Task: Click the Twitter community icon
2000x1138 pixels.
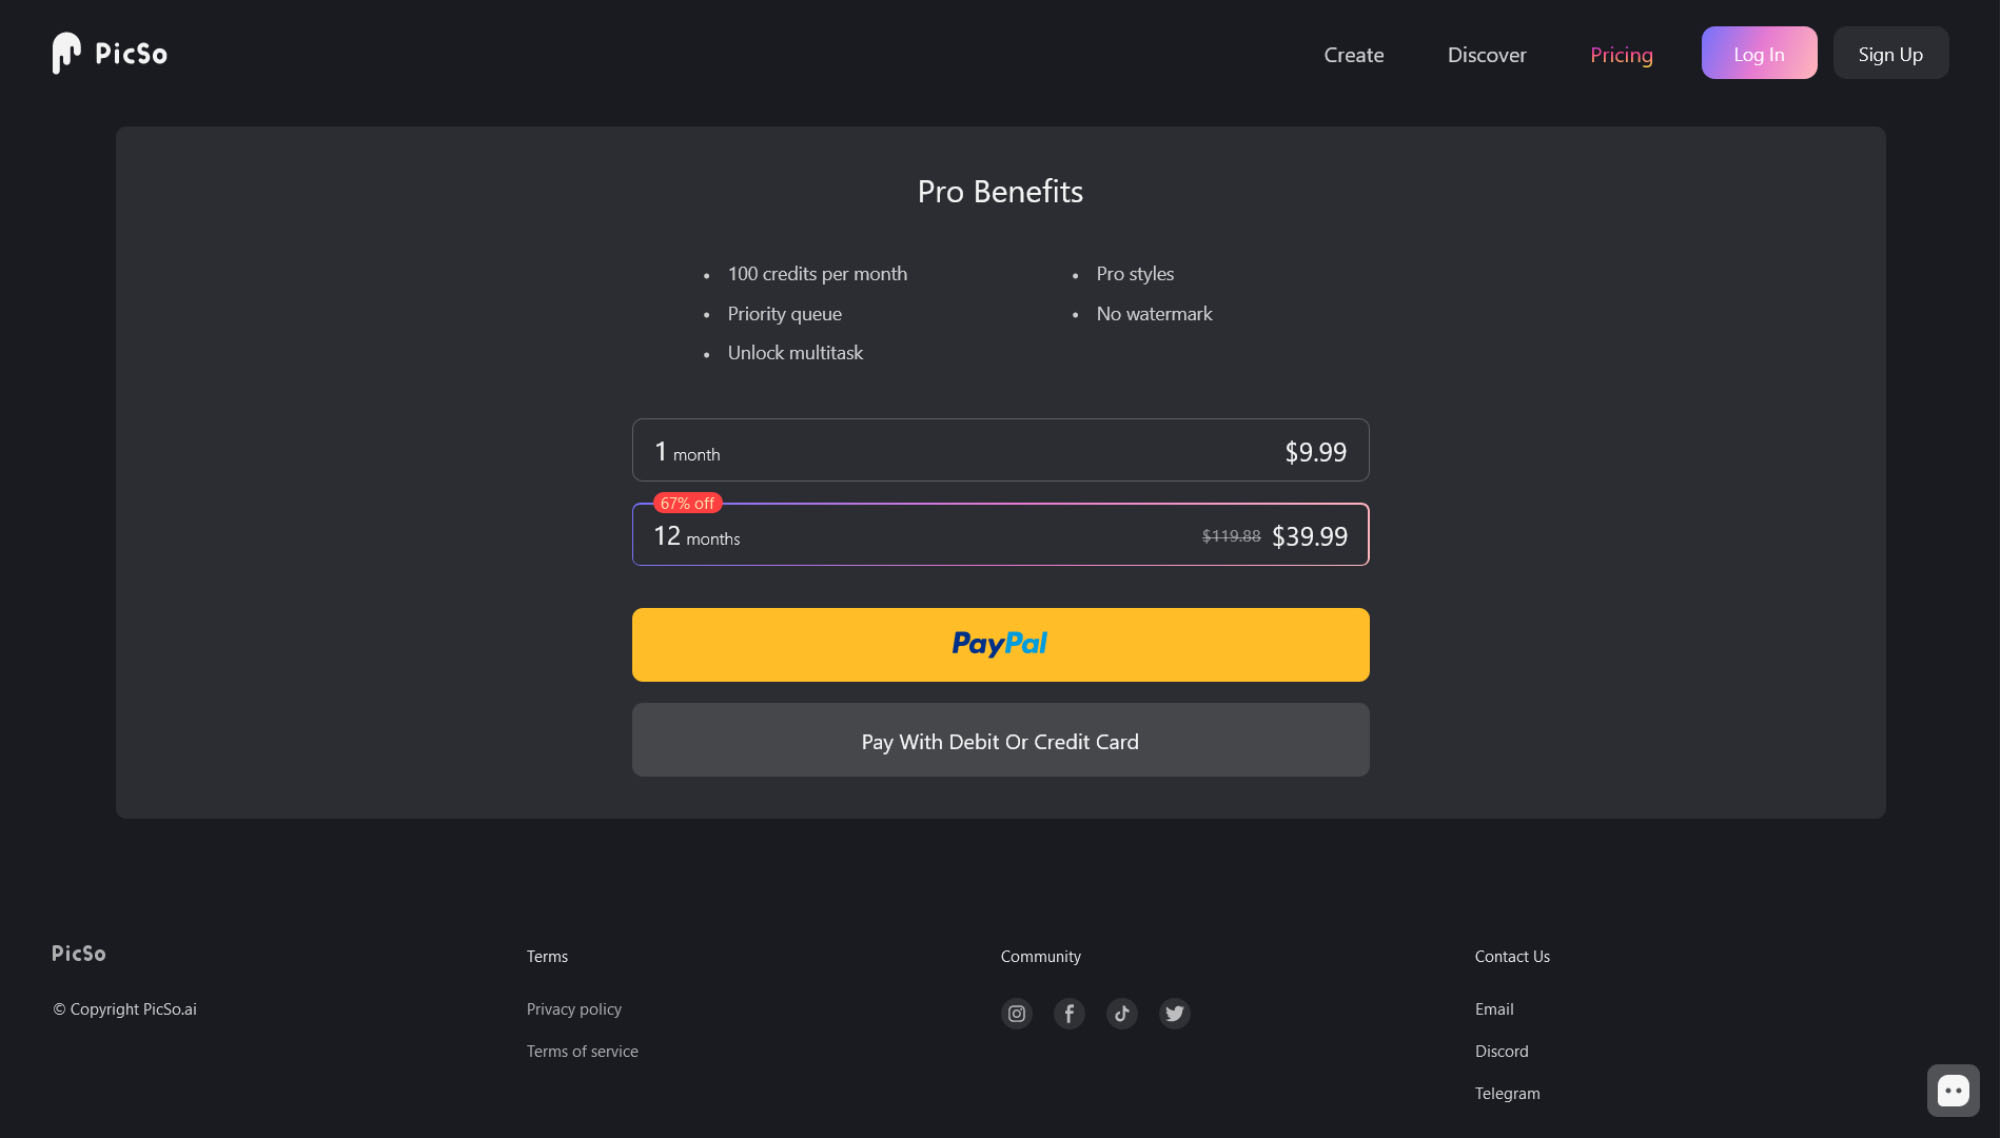Action: tap(1174, 1013)
